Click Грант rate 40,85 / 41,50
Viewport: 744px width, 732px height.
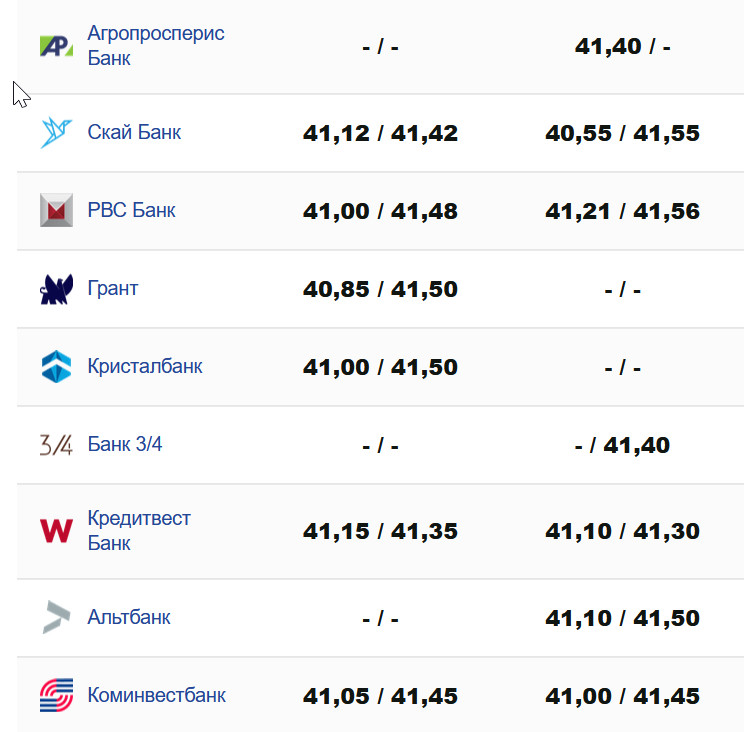tap(380, 290)
